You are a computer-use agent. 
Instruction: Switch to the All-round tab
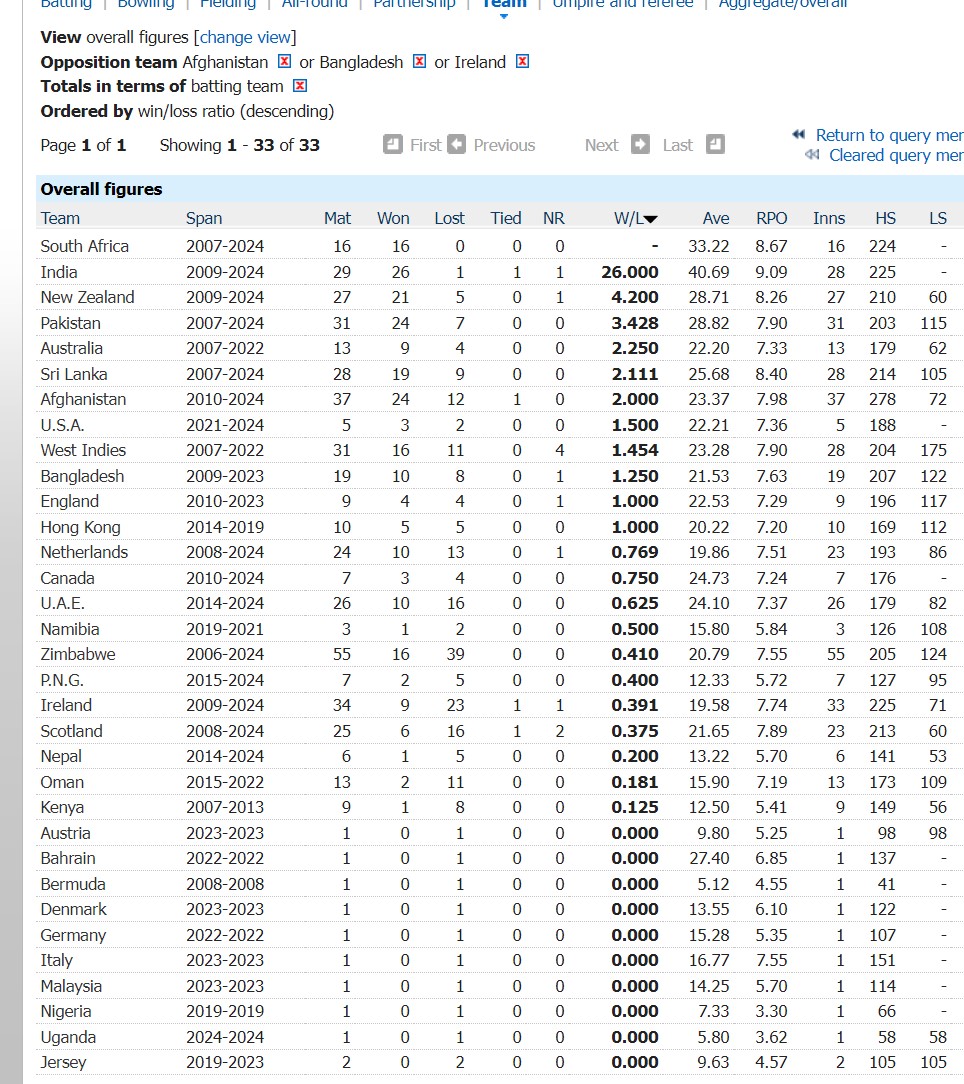click(x=314, y=3)
